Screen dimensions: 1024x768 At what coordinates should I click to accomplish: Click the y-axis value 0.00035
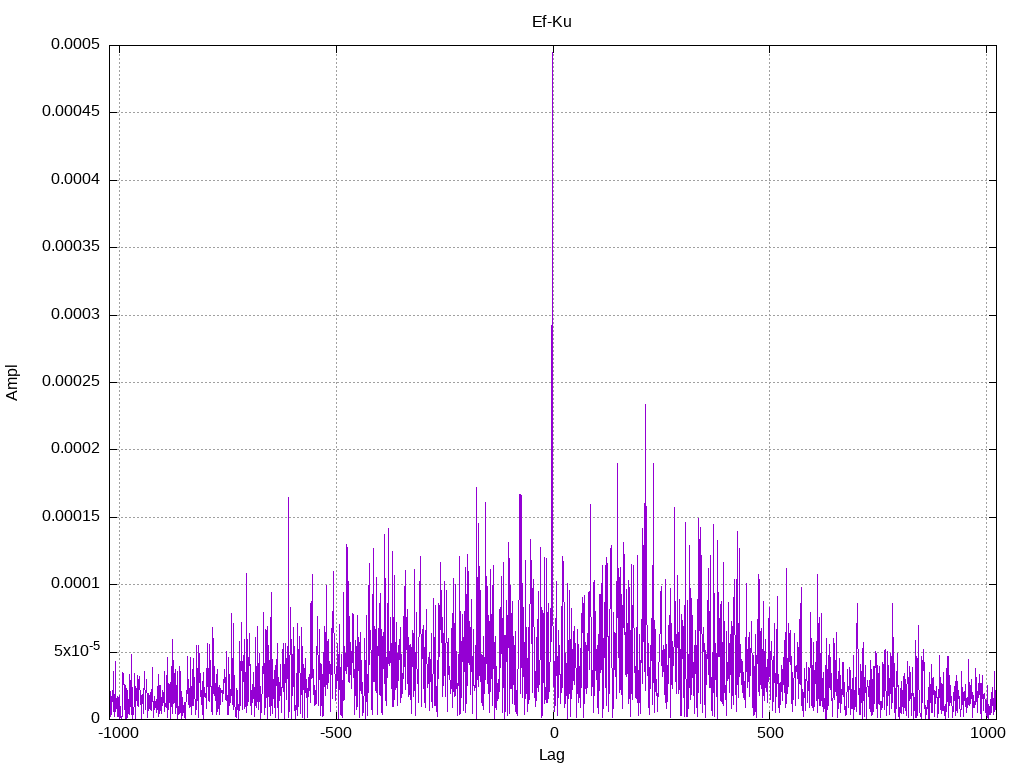71,246
